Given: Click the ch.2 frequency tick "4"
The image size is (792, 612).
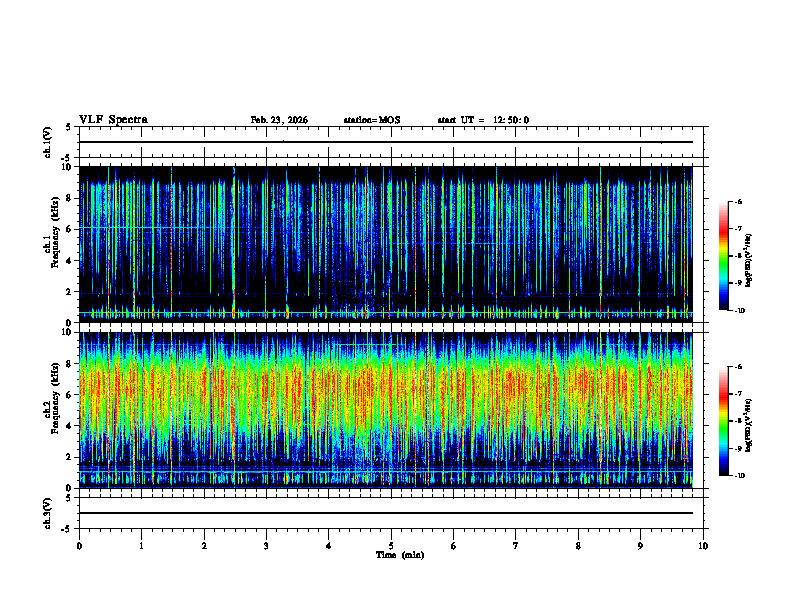Looking at the screenshot, I should pos(70,426).
